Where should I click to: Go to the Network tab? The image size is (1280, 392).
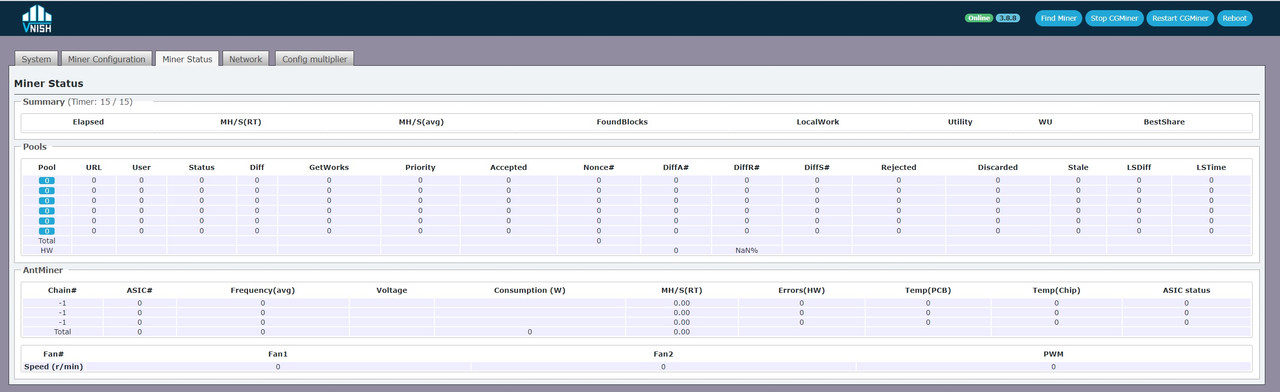point(245,59)
